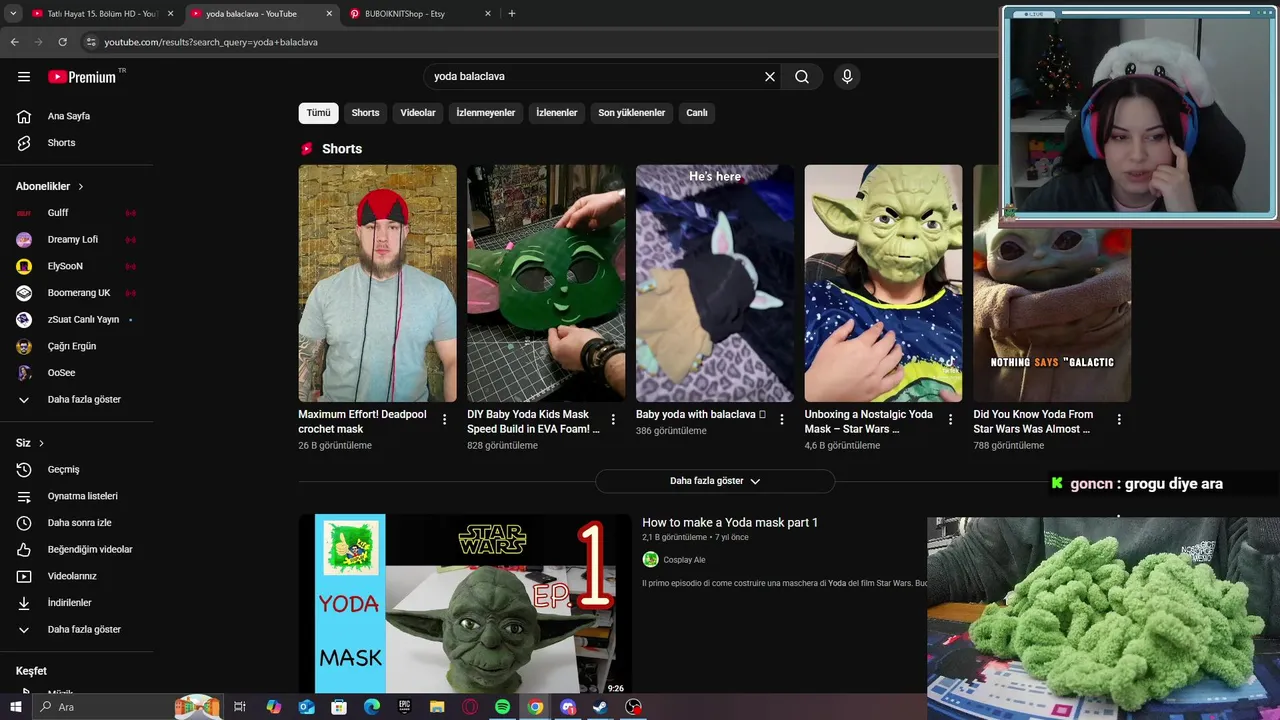
Task: Select the Son yüklenenler filter chip
Action: click(632, 113)
